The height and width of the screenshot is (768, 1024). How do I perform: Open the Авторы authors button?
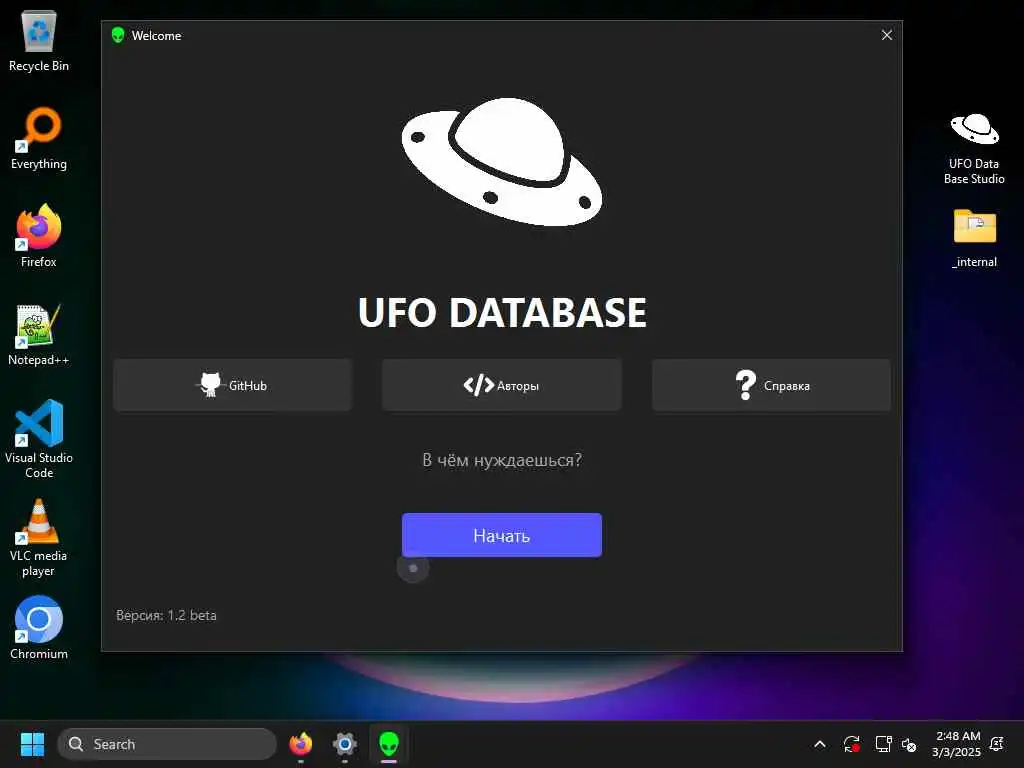(502, 385)
